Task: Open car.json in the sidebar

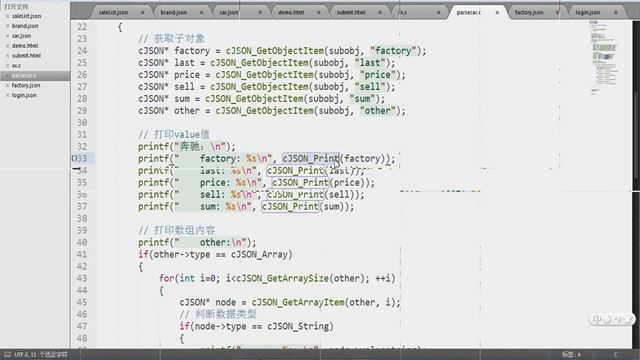Action: 21,36
